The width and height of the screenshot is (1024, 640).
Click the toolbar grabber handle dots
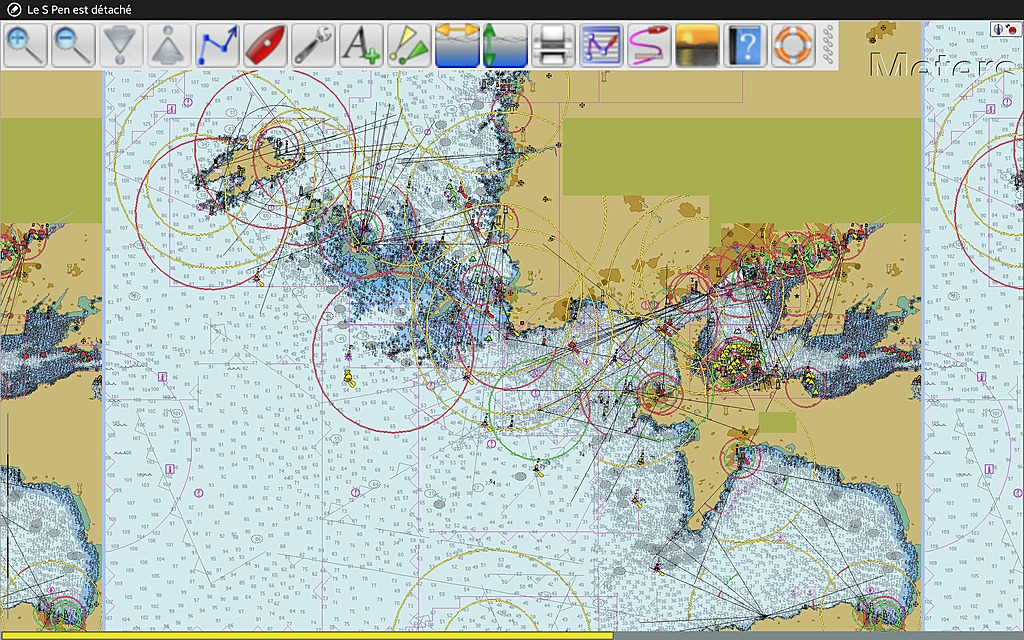(x=828, y=45)
